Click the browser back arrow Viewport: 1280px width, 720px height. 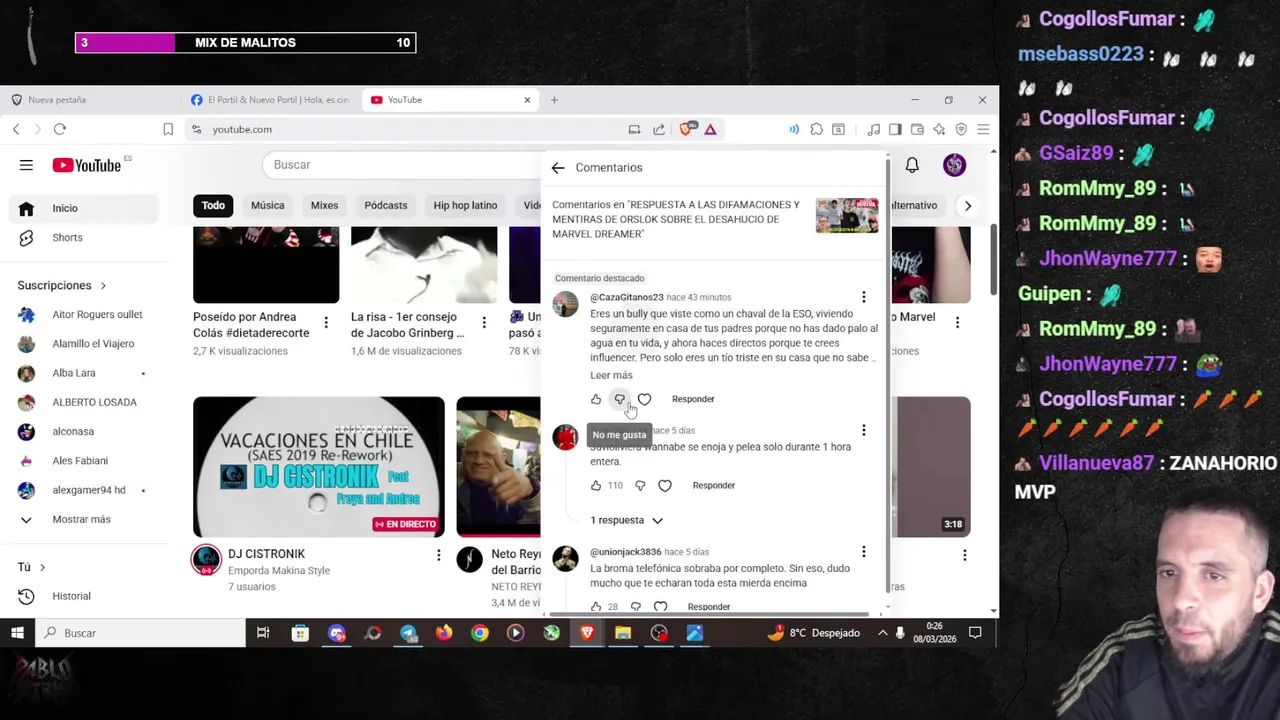16,129
